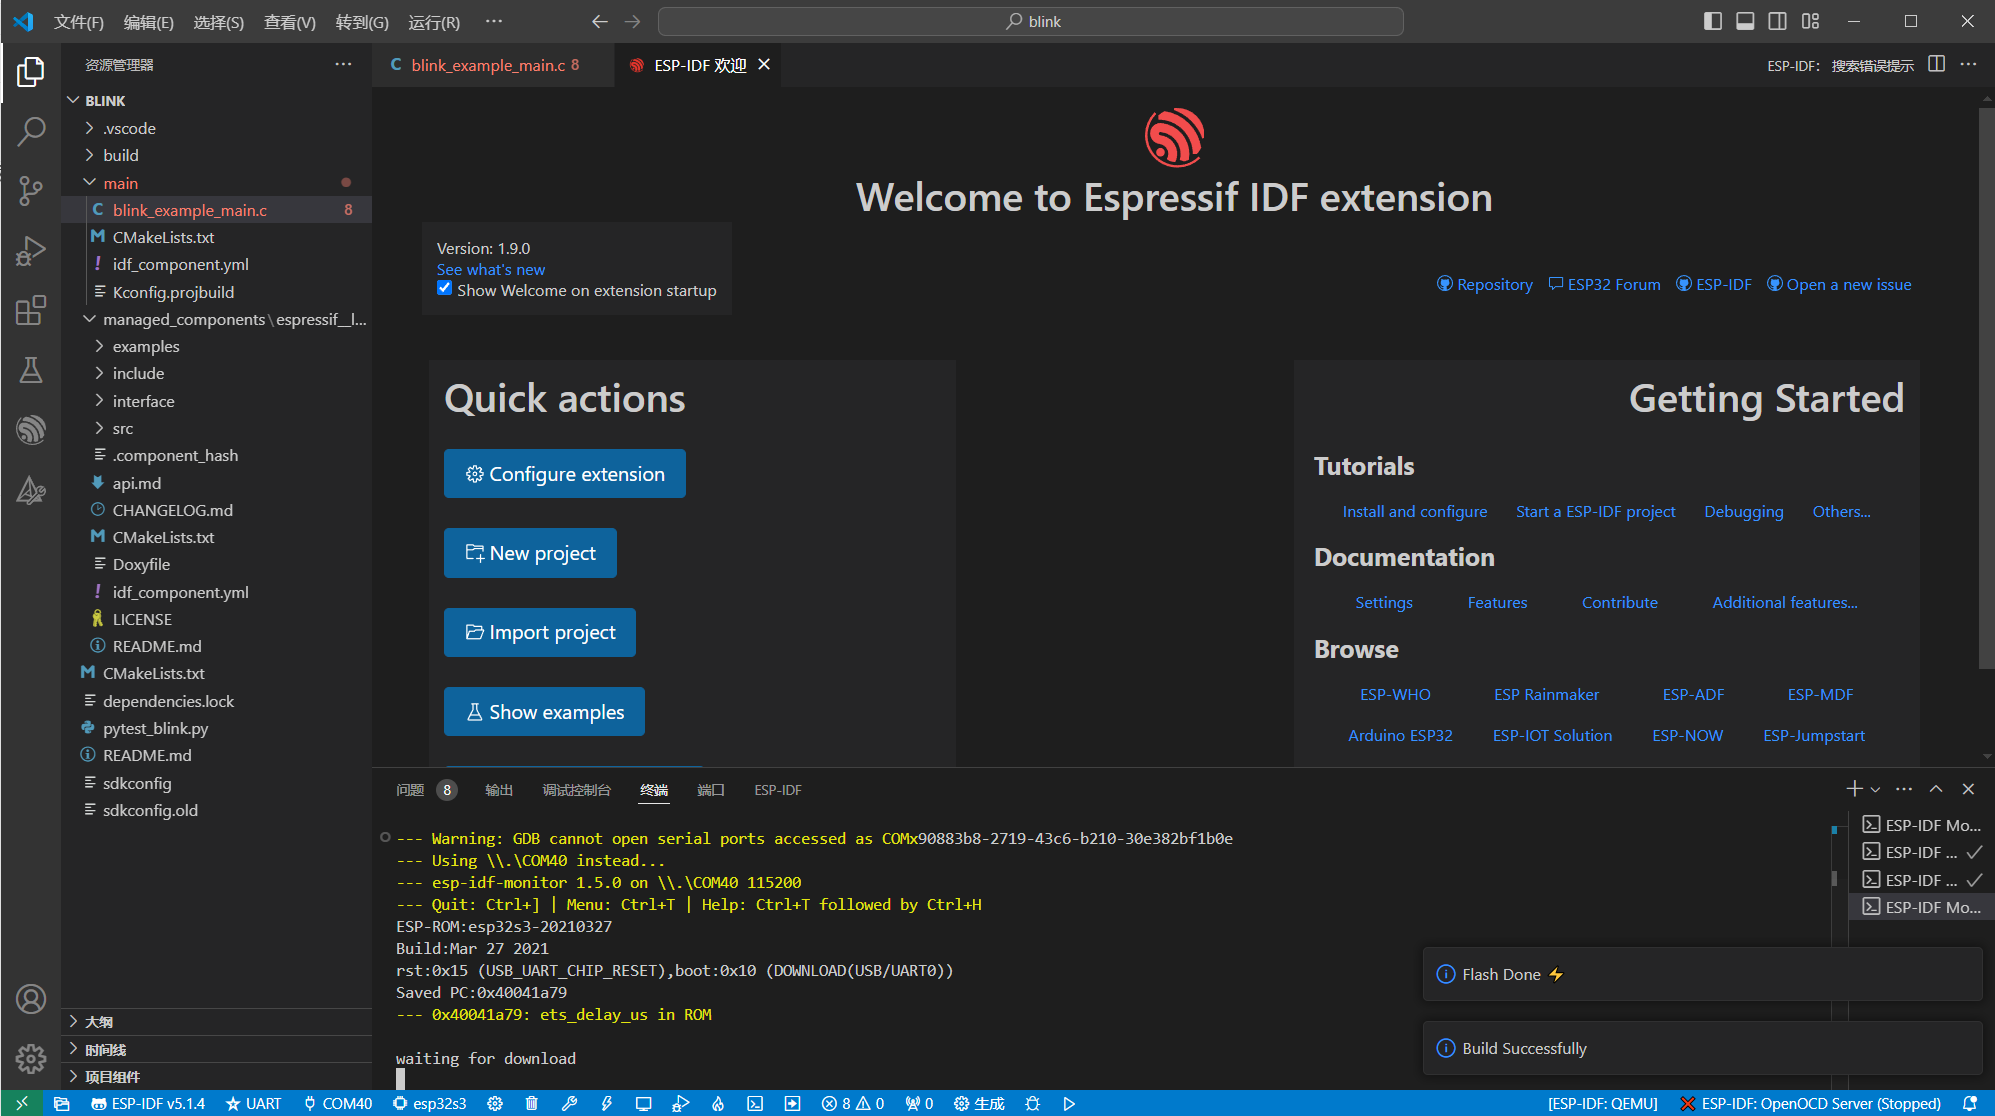Screen dimensions: 1995x1116
Task: Open the 运行(R) menu
Action: [x=434, y=21]
